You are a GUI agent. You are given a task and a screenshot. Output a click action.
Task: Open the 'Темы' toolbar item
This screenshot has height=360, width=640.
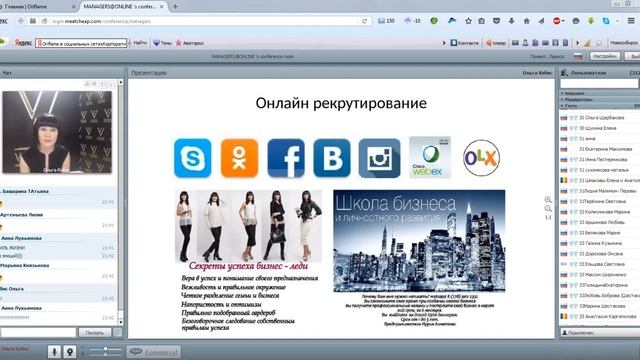(162, 42)
